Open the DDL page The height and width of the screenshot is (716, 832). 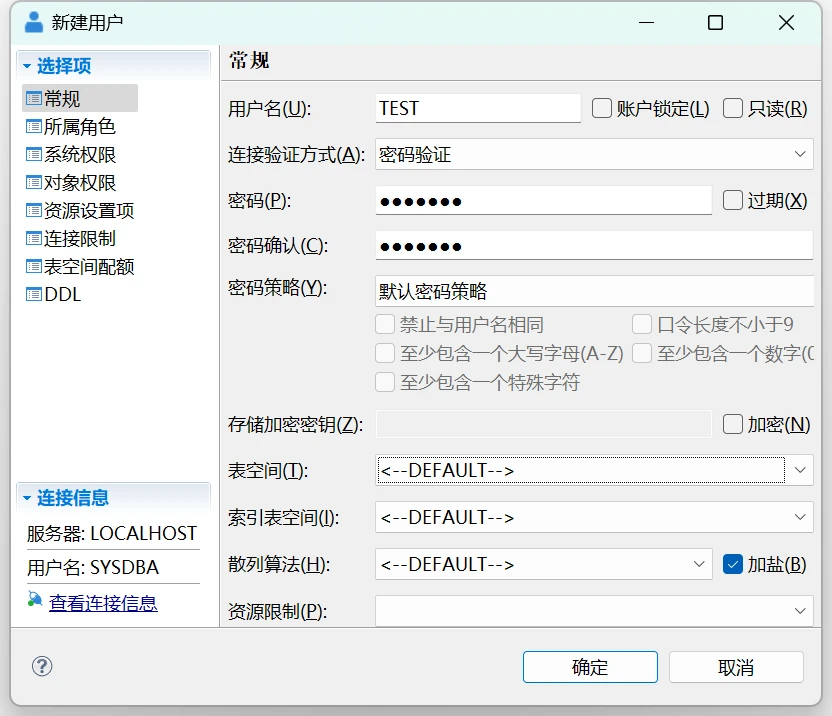click(x=62, y=295)
